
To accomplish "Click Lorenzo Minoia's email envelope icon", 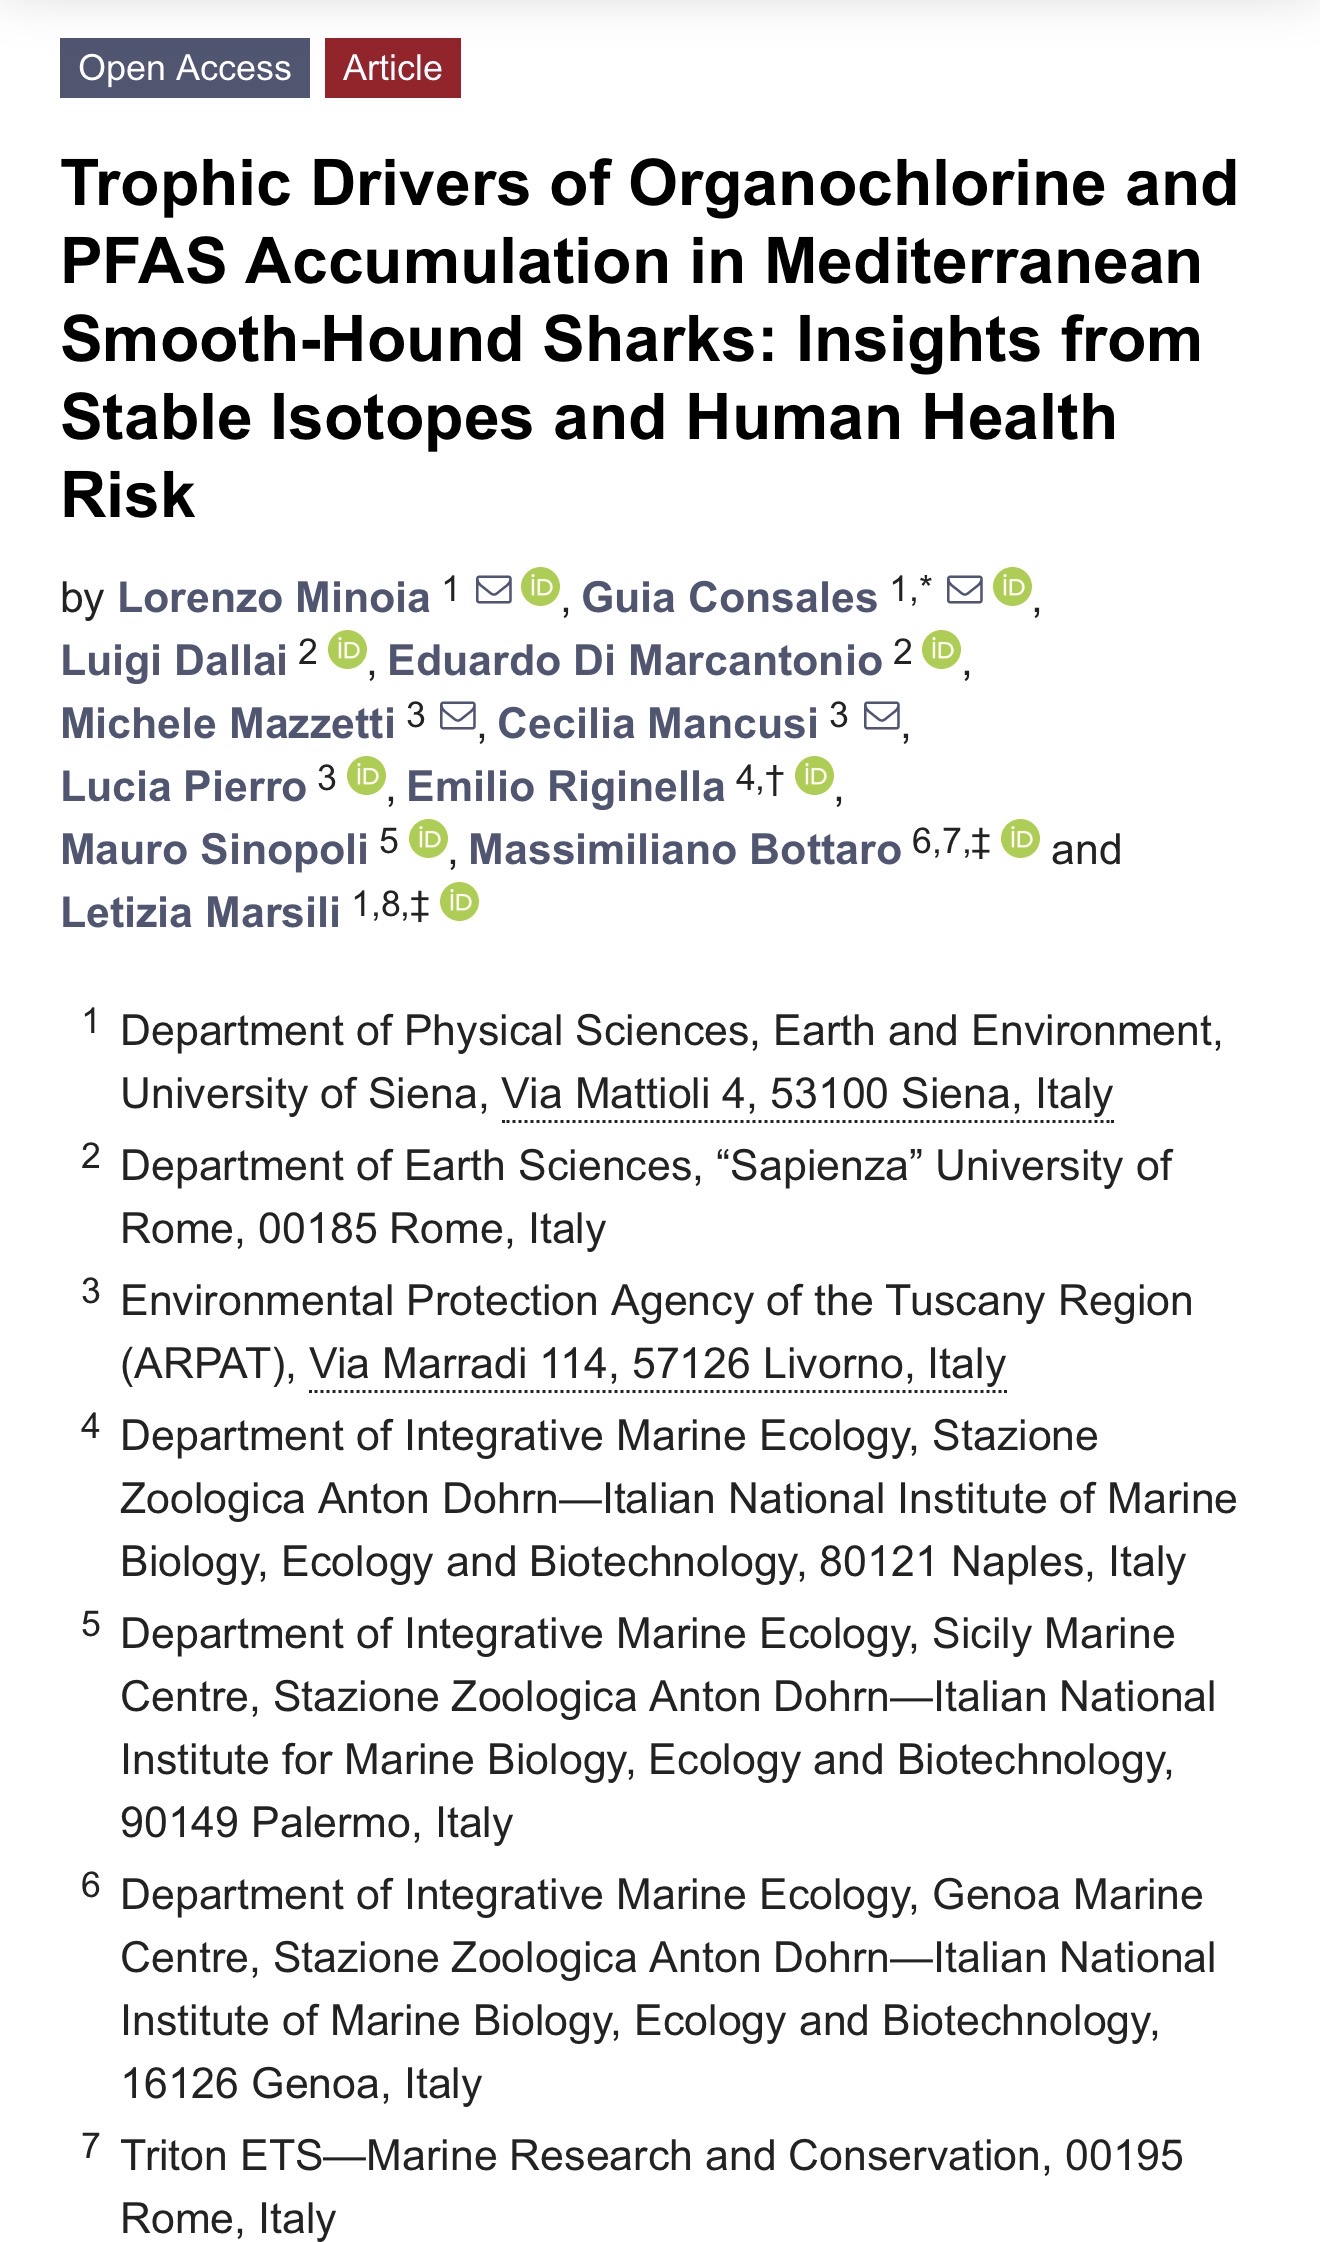I will click(x=494, y=589).
